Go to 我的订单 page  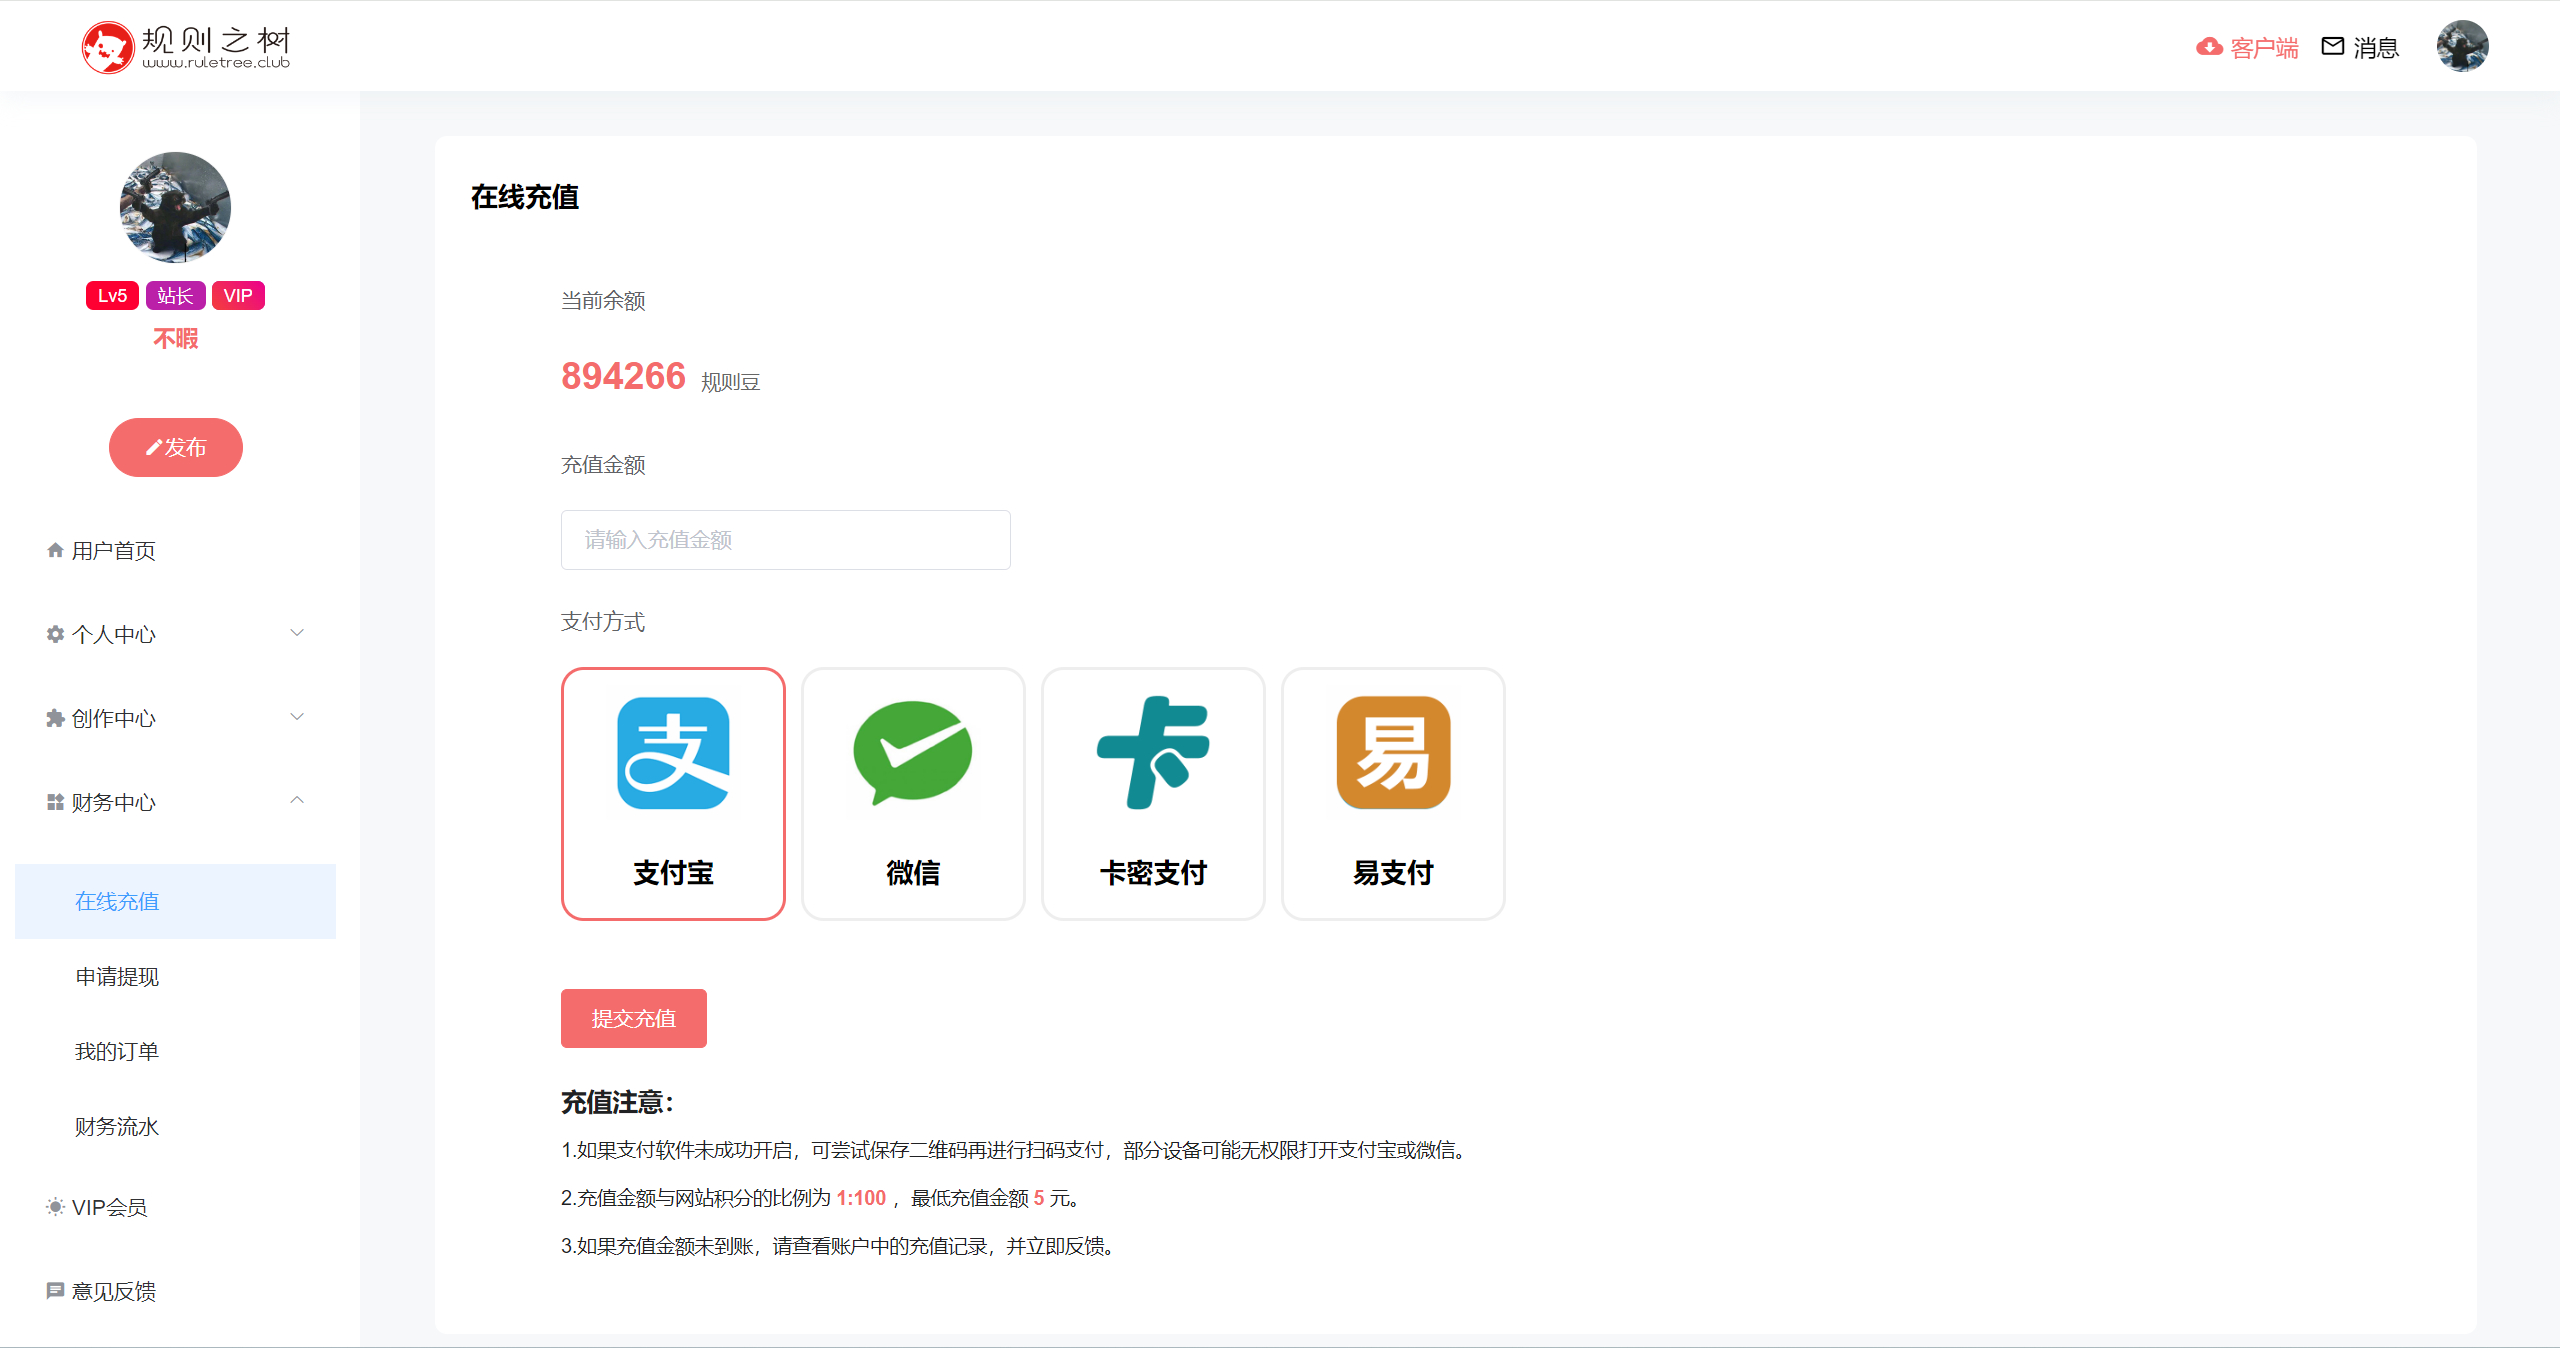pos(117,1052)
